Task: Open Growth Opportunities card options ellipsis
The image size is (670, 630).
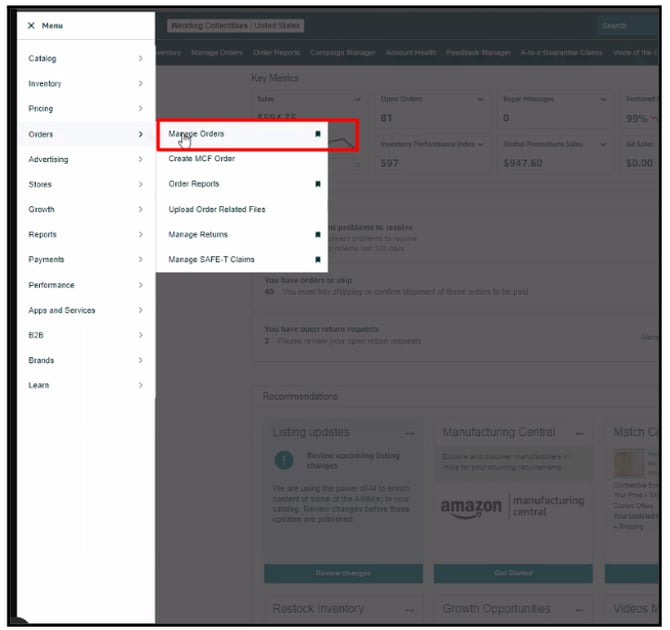Action: tap(580, 609)
